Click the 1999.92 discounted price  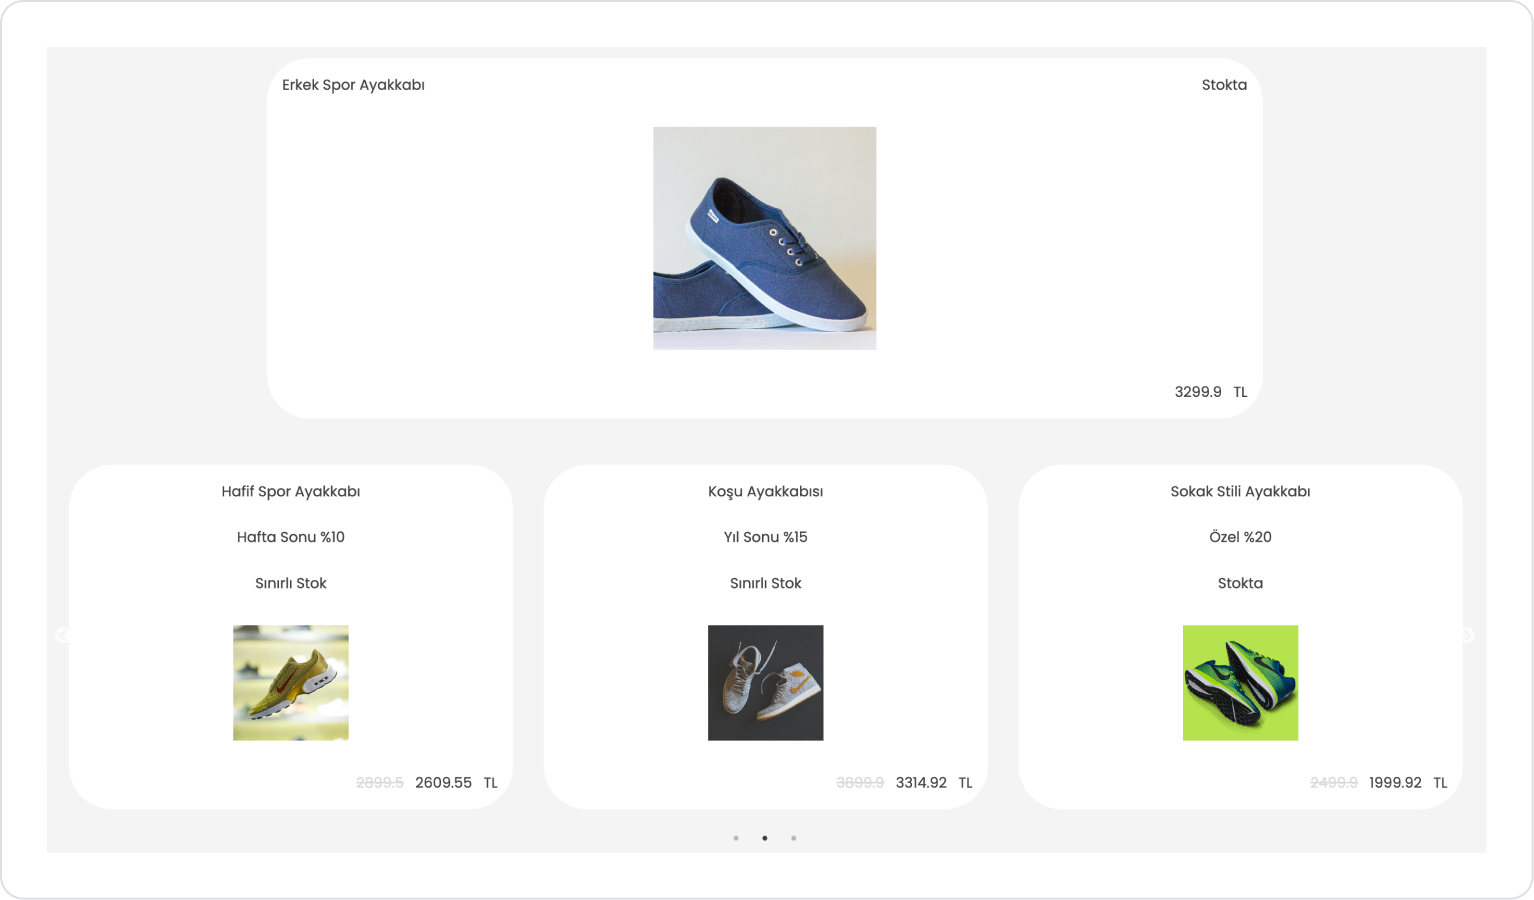tap(1395, 783)
